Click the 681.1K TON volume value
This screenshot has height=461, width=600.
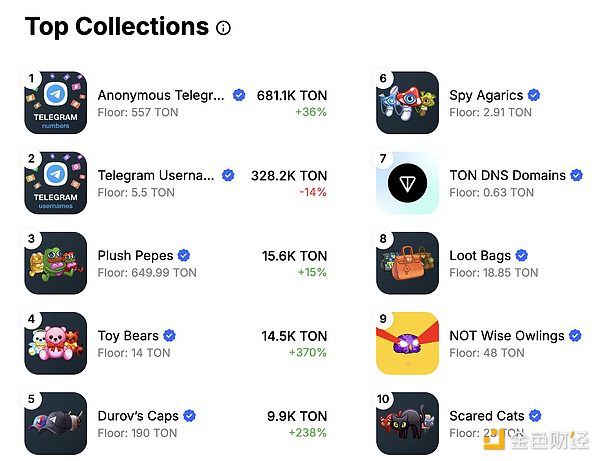pyautogui.click(x=292, y=96)
